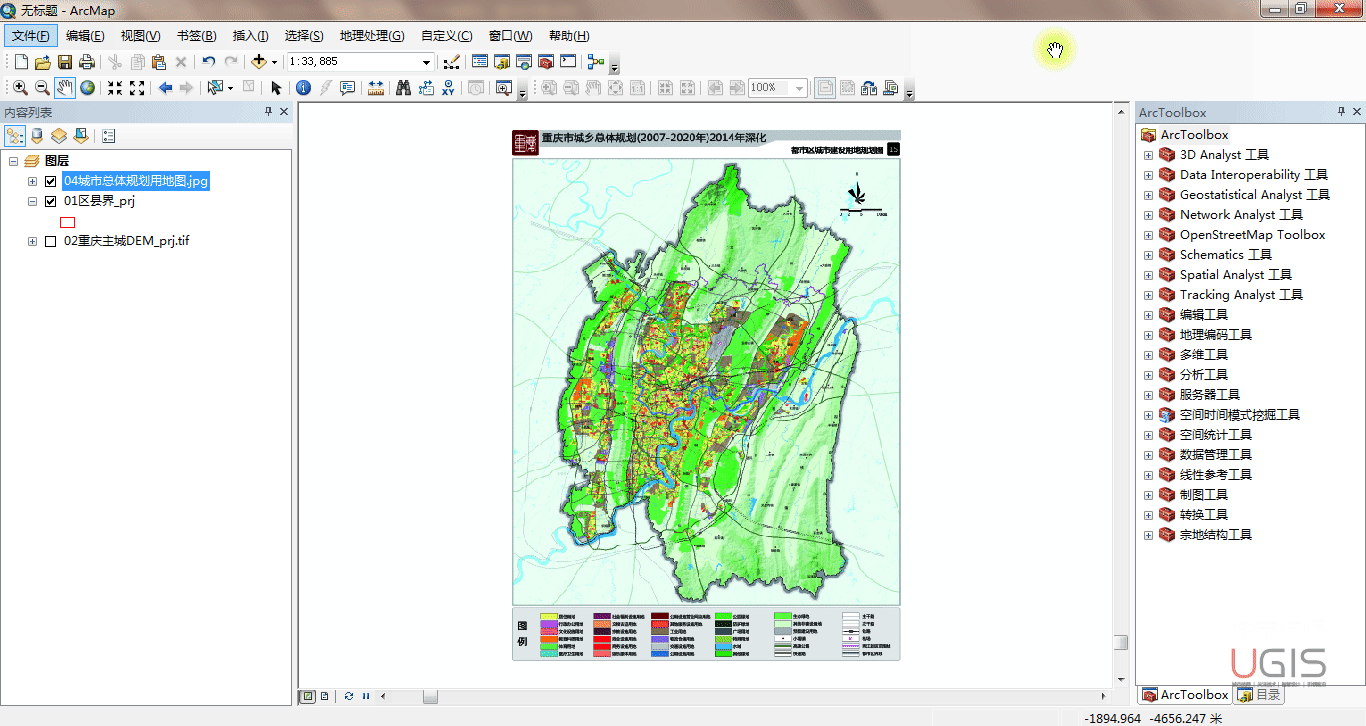Activate the Identify tool
1366x726 pixels.
pyautogui.click(x=303, y=88)
